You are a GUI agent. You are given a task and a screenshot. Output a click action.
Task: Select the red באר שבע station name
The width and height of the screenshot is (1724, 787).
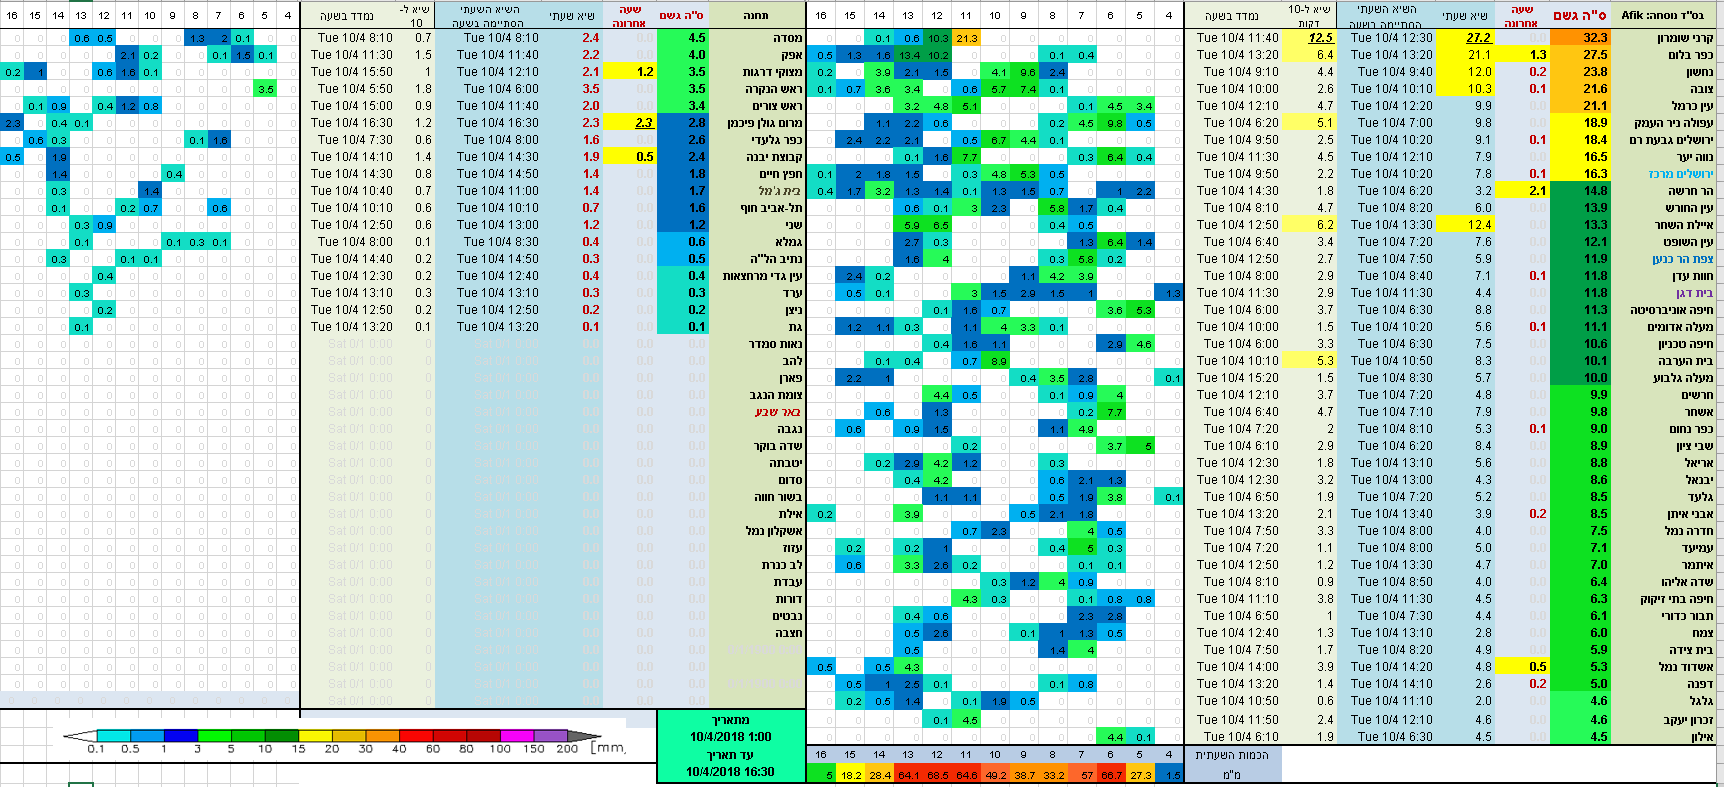(x=777, y=412)
